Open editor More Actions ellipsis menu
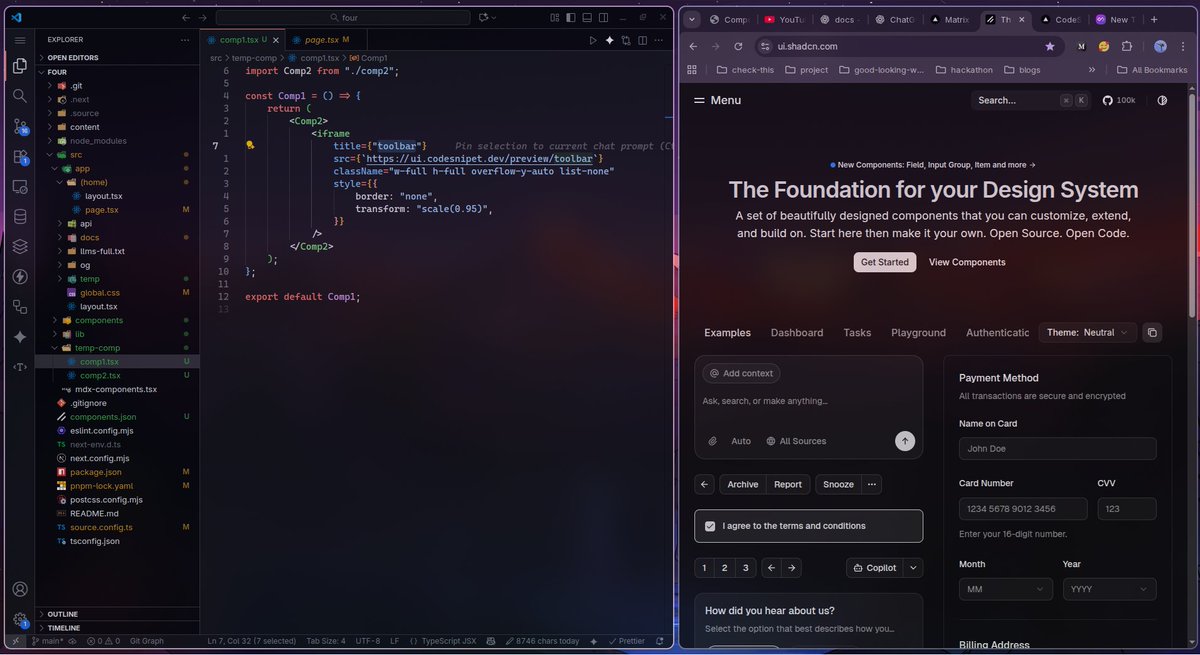Viewport: 1200px width, 655px height. tap(658, 40)
